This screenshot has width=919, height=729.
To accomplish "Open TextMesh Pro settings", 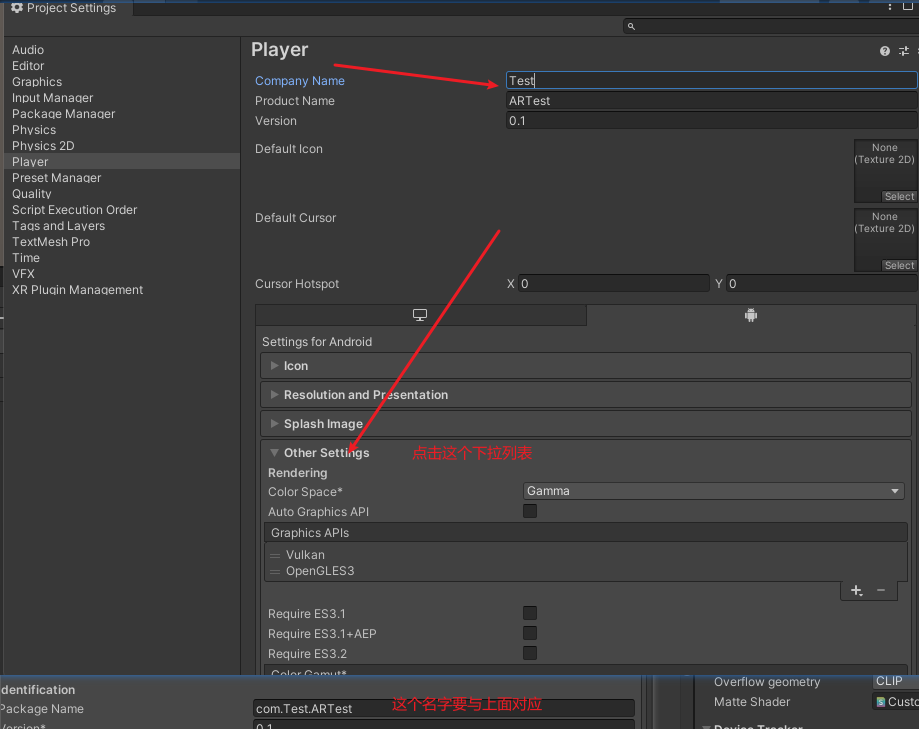I will tap(50, 241).
